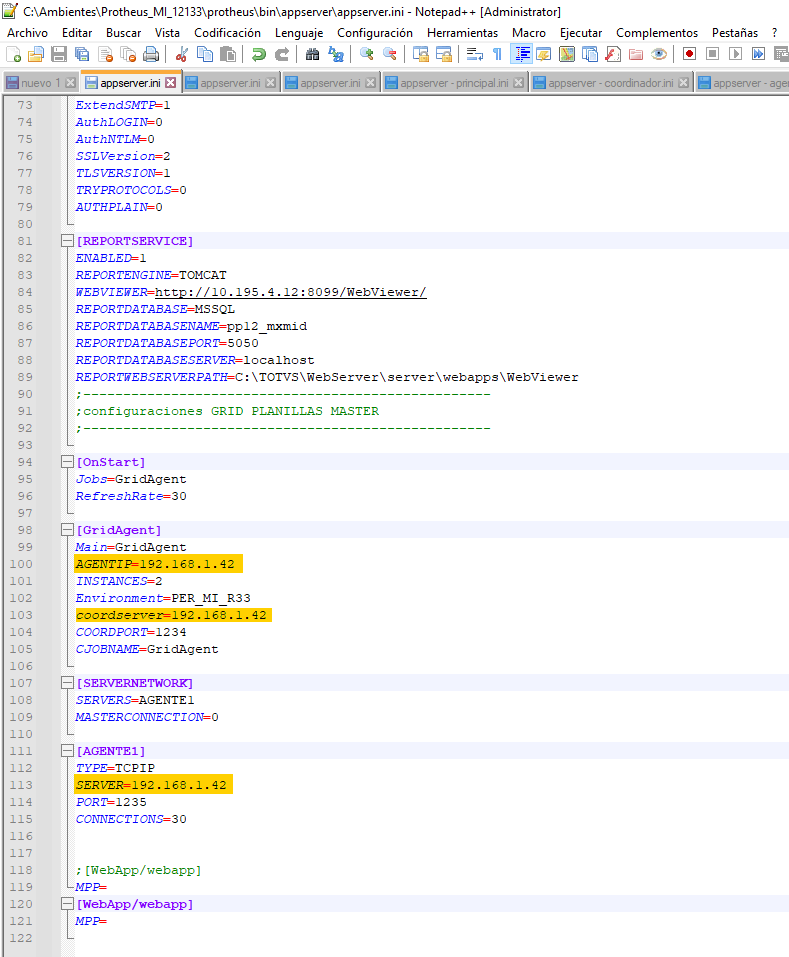Viewport: 789px width, 957px height.
Task: Zoom out with the magnifier minus icon
Action: [x=389, y=54]
